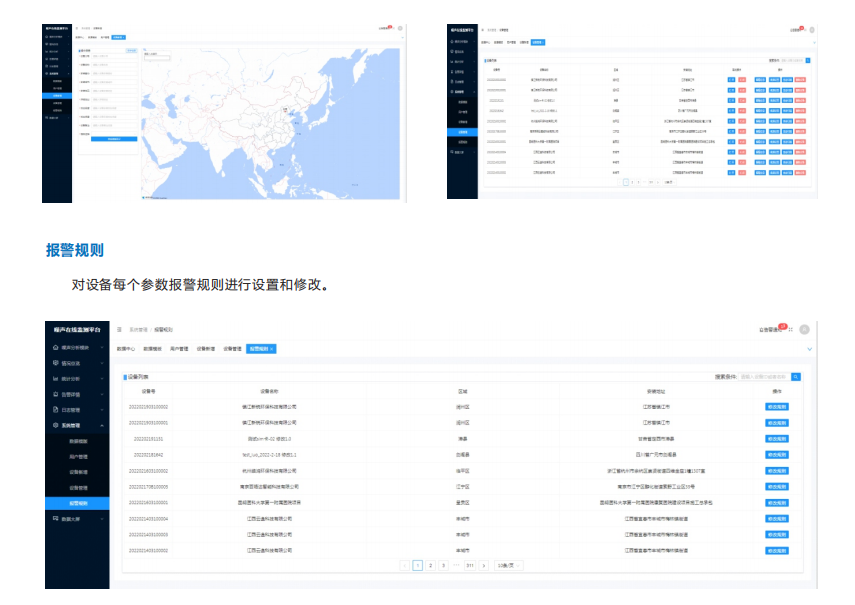The width and height of the screenshot is (855, 605).
Task: Close the 报警规则 tab with its x
Action: click(272, 349)
